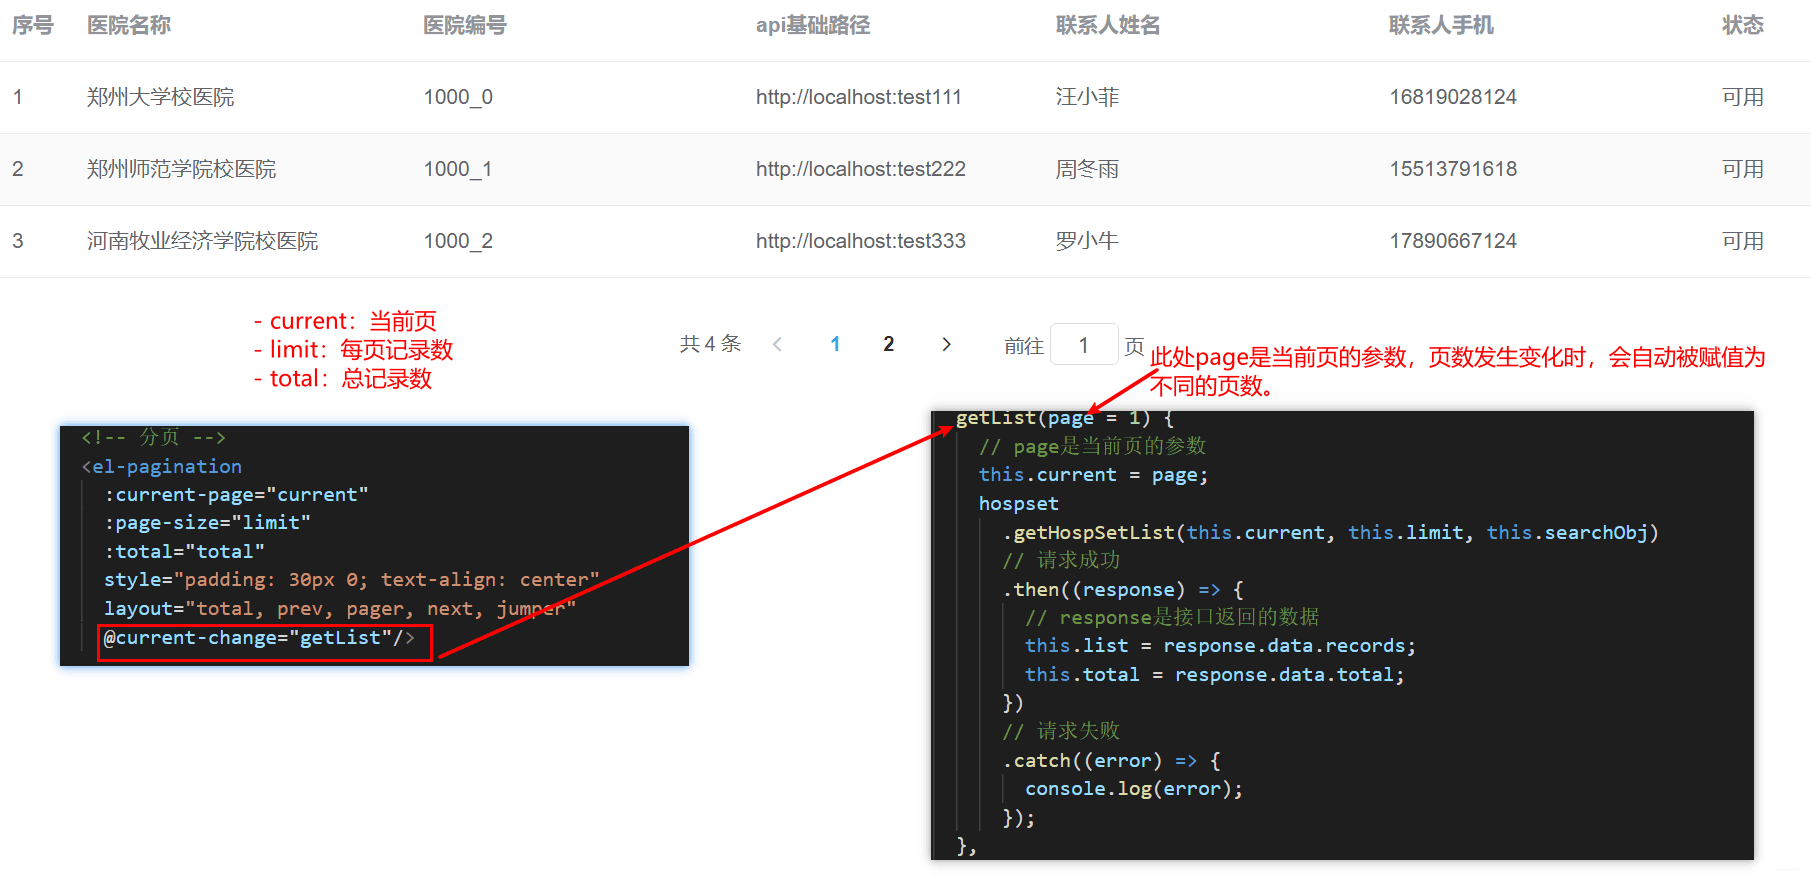
Task: Focus the jump-to page input field
Action: 1084,345
